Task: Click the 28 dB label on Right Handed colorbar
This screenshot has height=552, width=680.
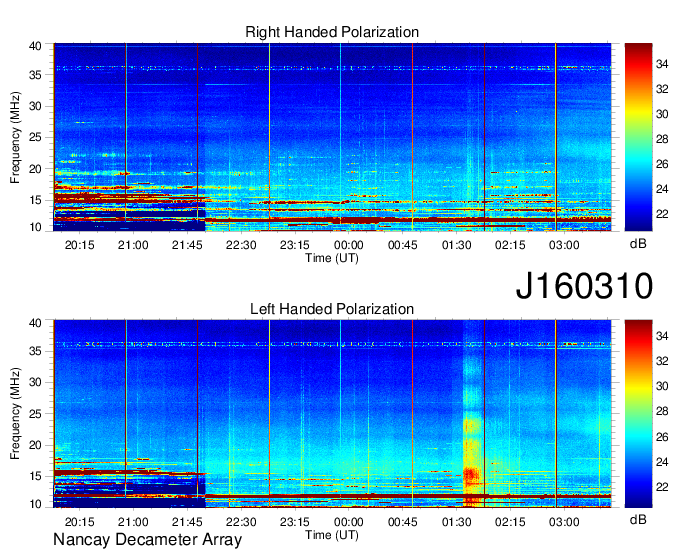Action: tap(662, 139)
